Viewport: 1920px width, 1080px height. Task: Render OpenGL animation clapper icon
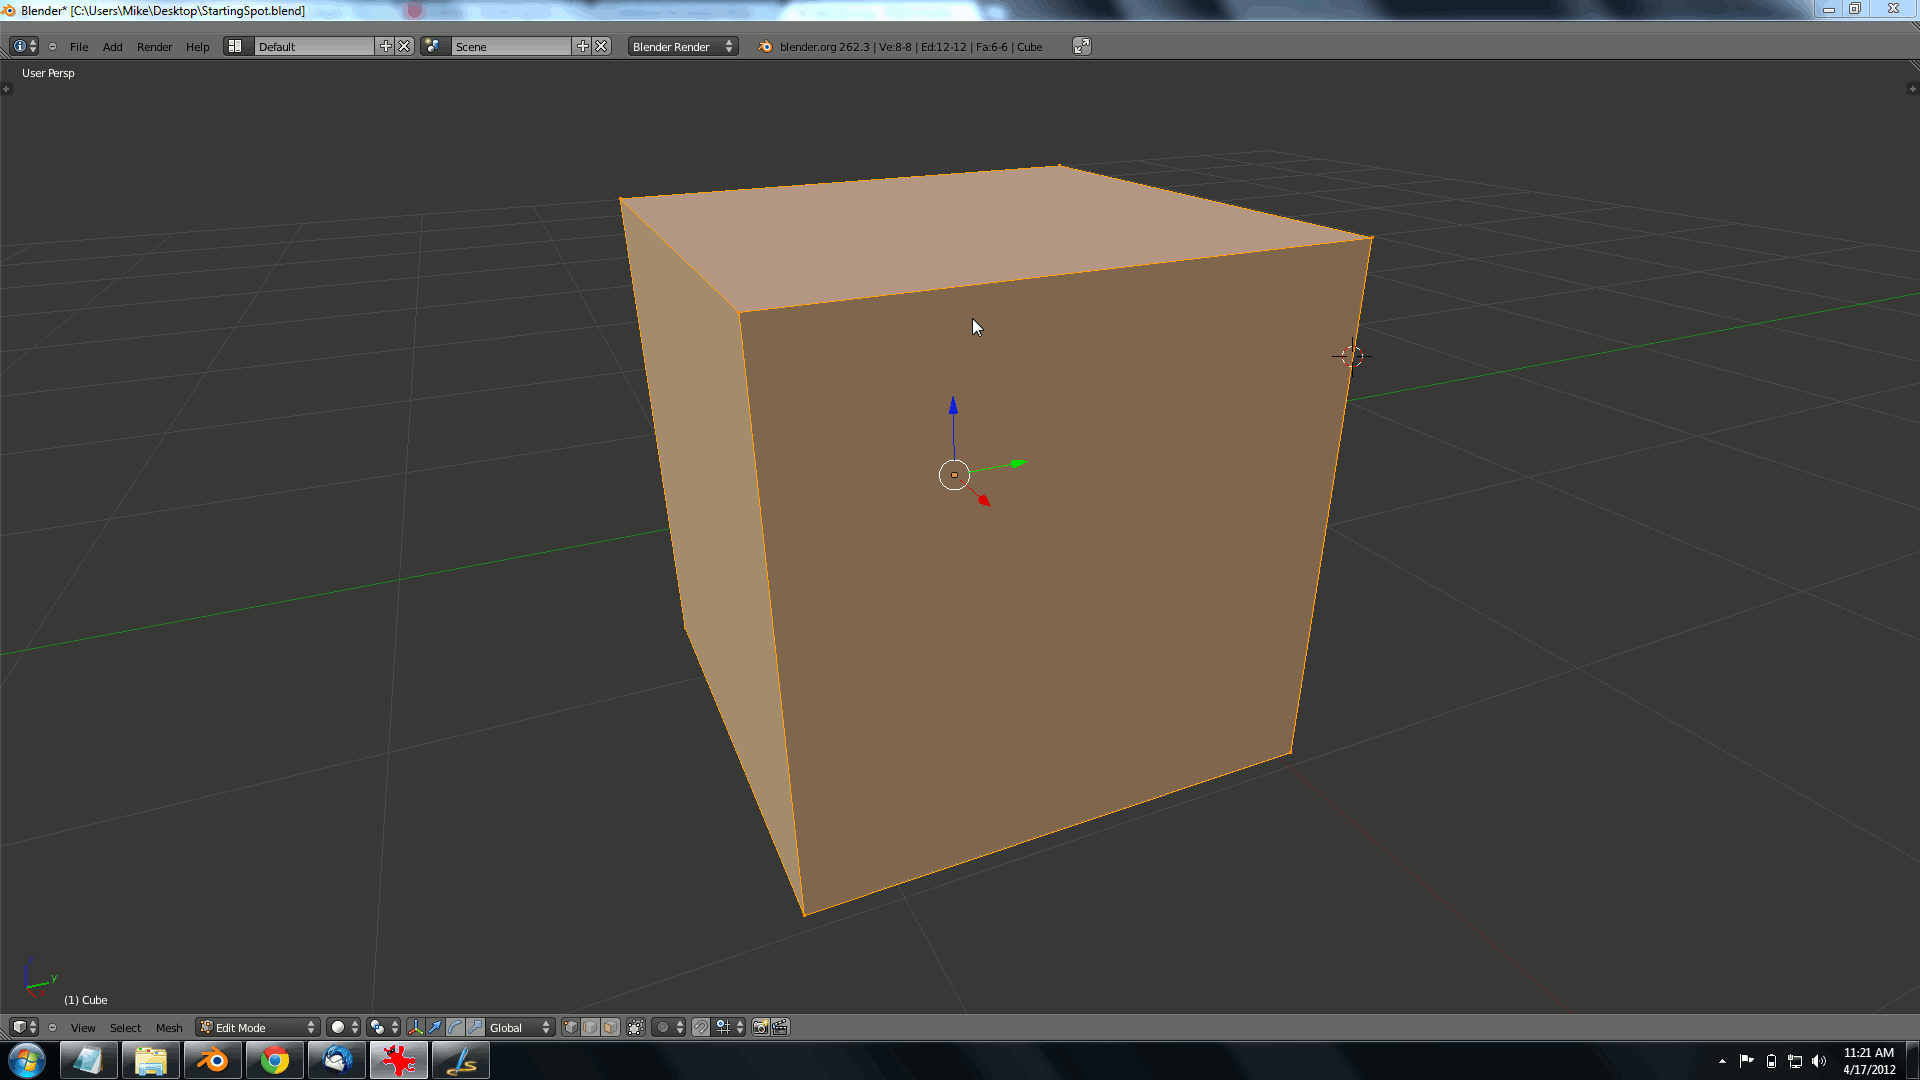pos(780,1028)
